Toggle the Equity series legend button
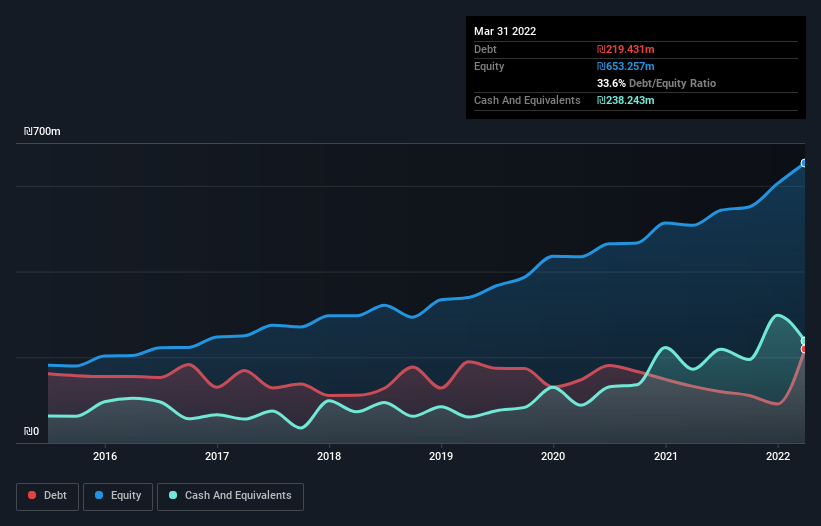Image resolution: width=821 pixels, height=526 pixels. tap(118, 496)
